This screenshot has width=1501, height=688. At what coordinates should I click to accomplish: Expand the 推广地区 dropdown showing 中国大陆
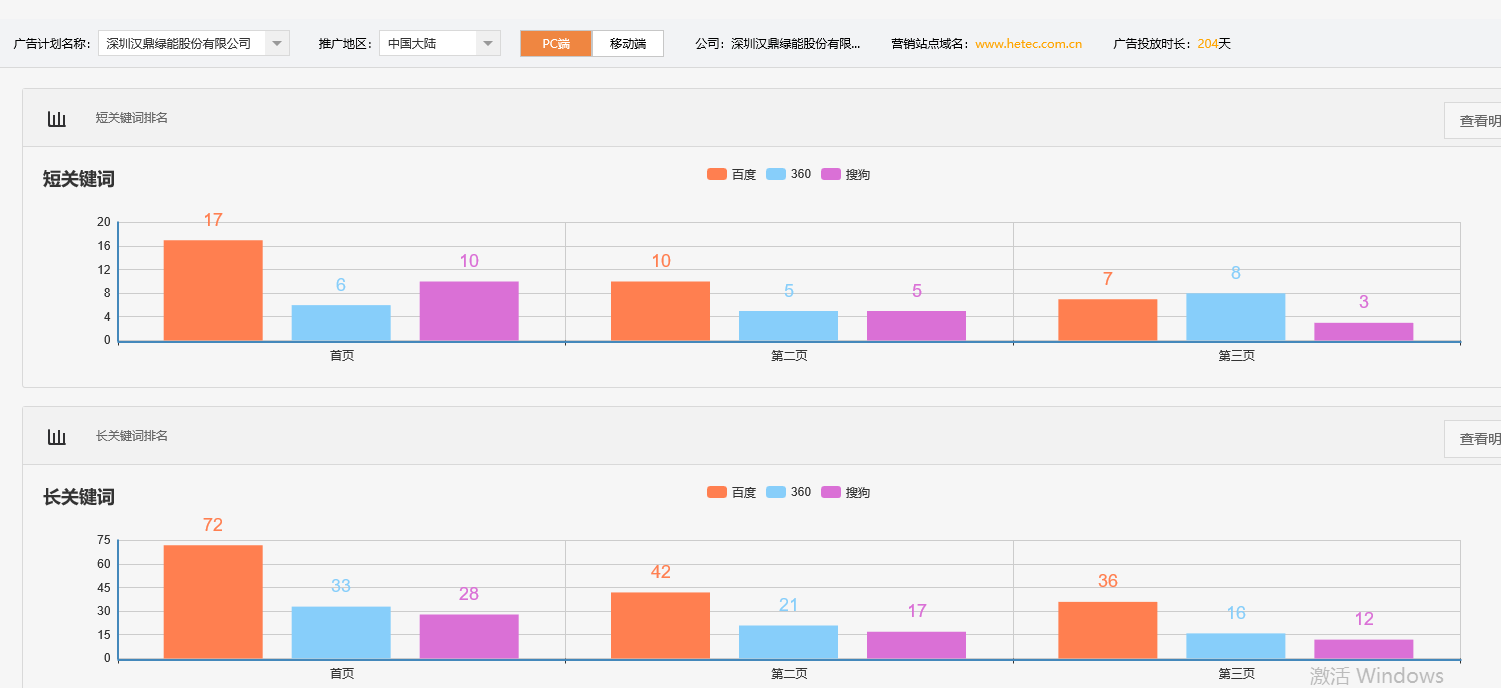[x=487, y=44]
